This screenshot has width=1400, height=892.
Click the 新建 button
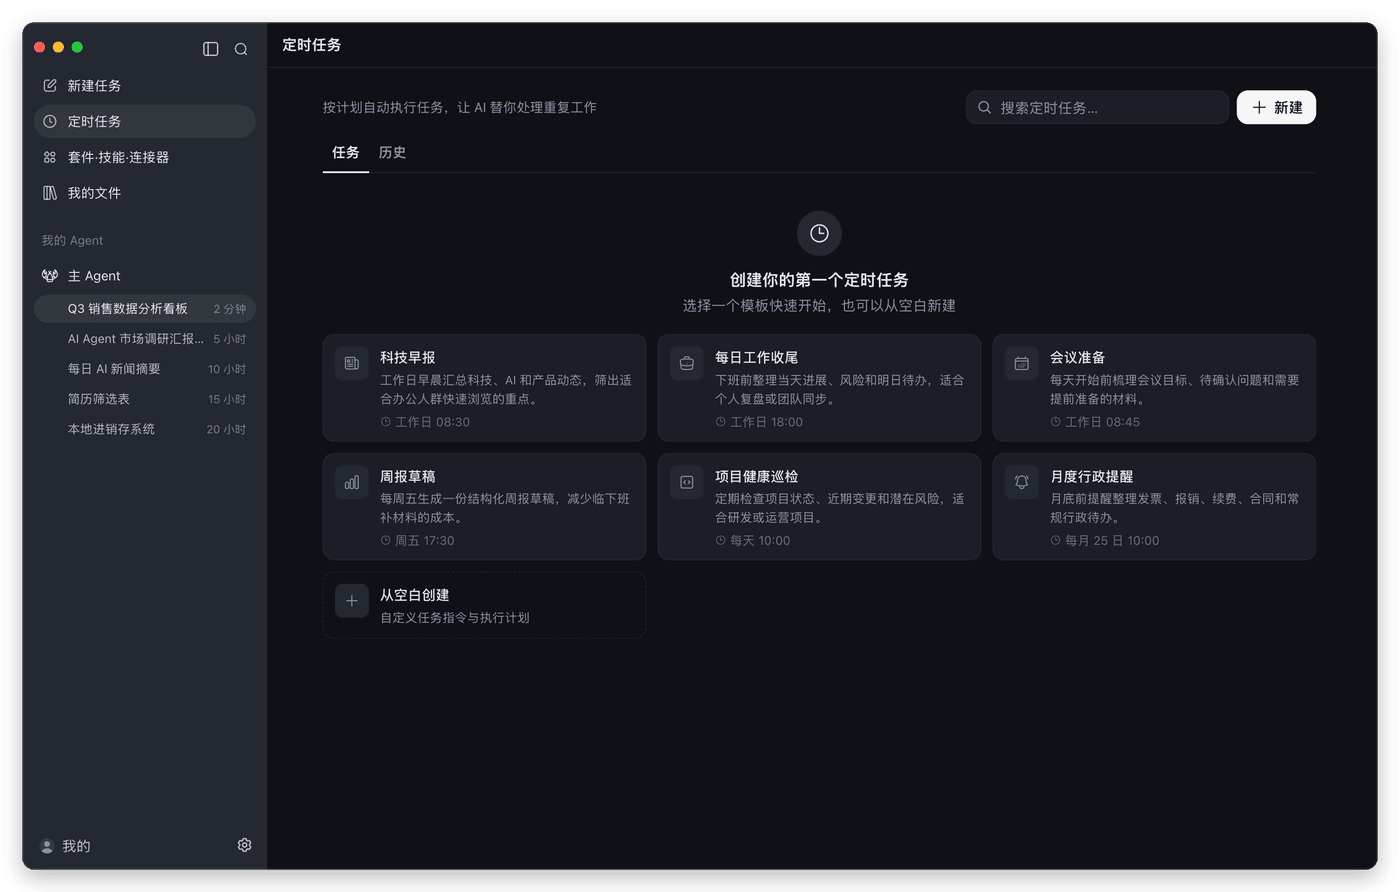(x=1276, y=107)
